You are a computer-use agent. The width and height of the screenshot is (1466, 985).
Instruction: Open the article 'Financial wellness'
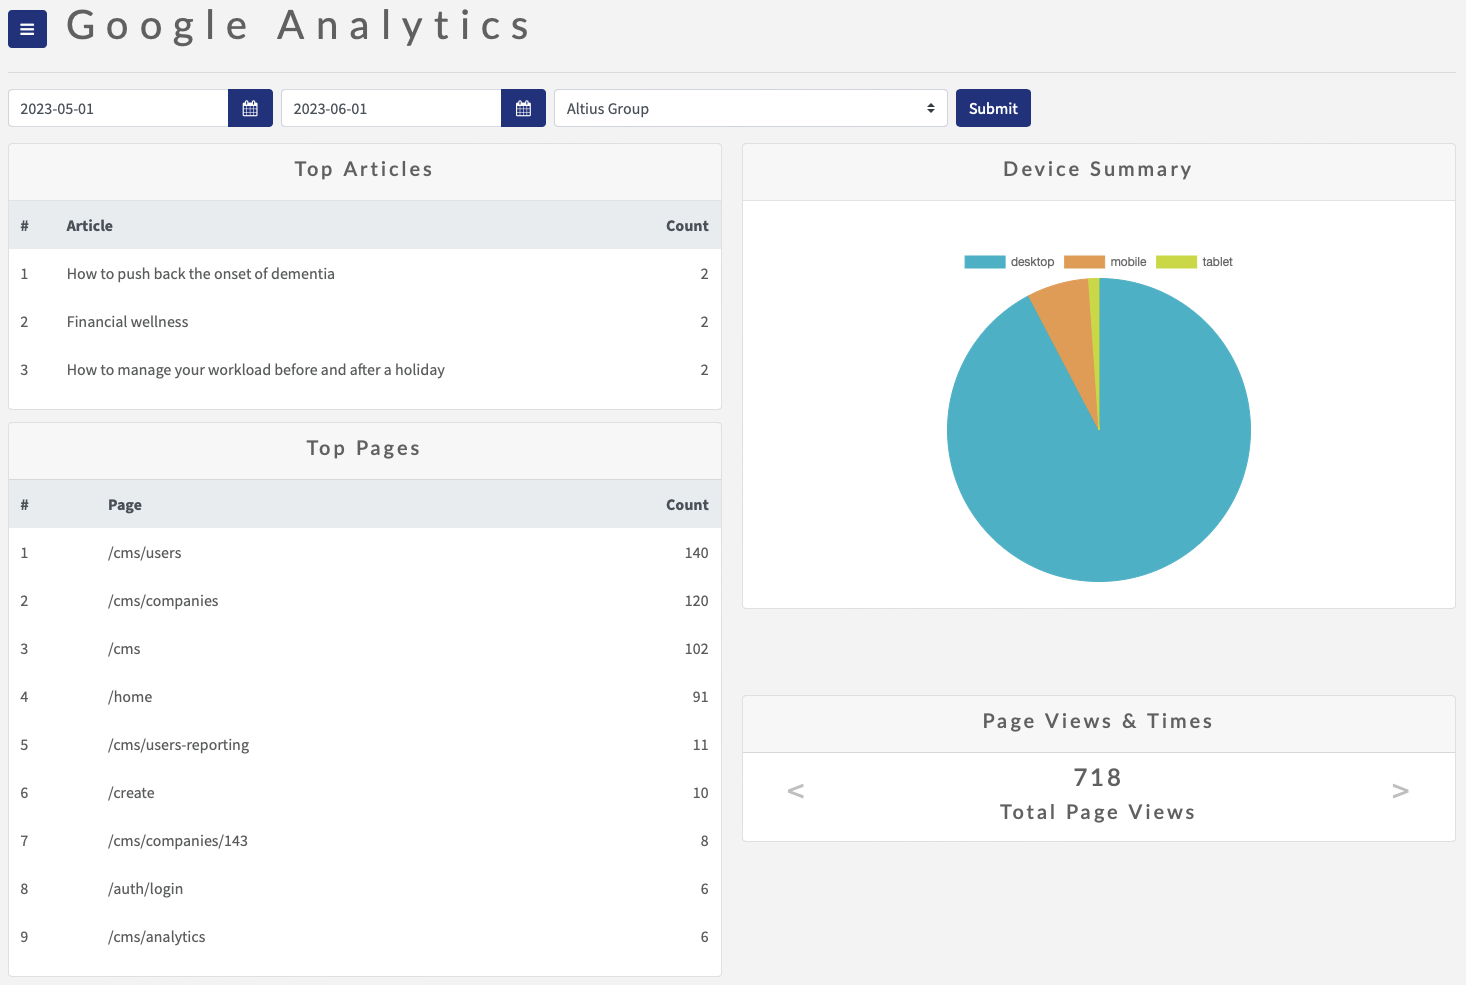click(127, 321)
